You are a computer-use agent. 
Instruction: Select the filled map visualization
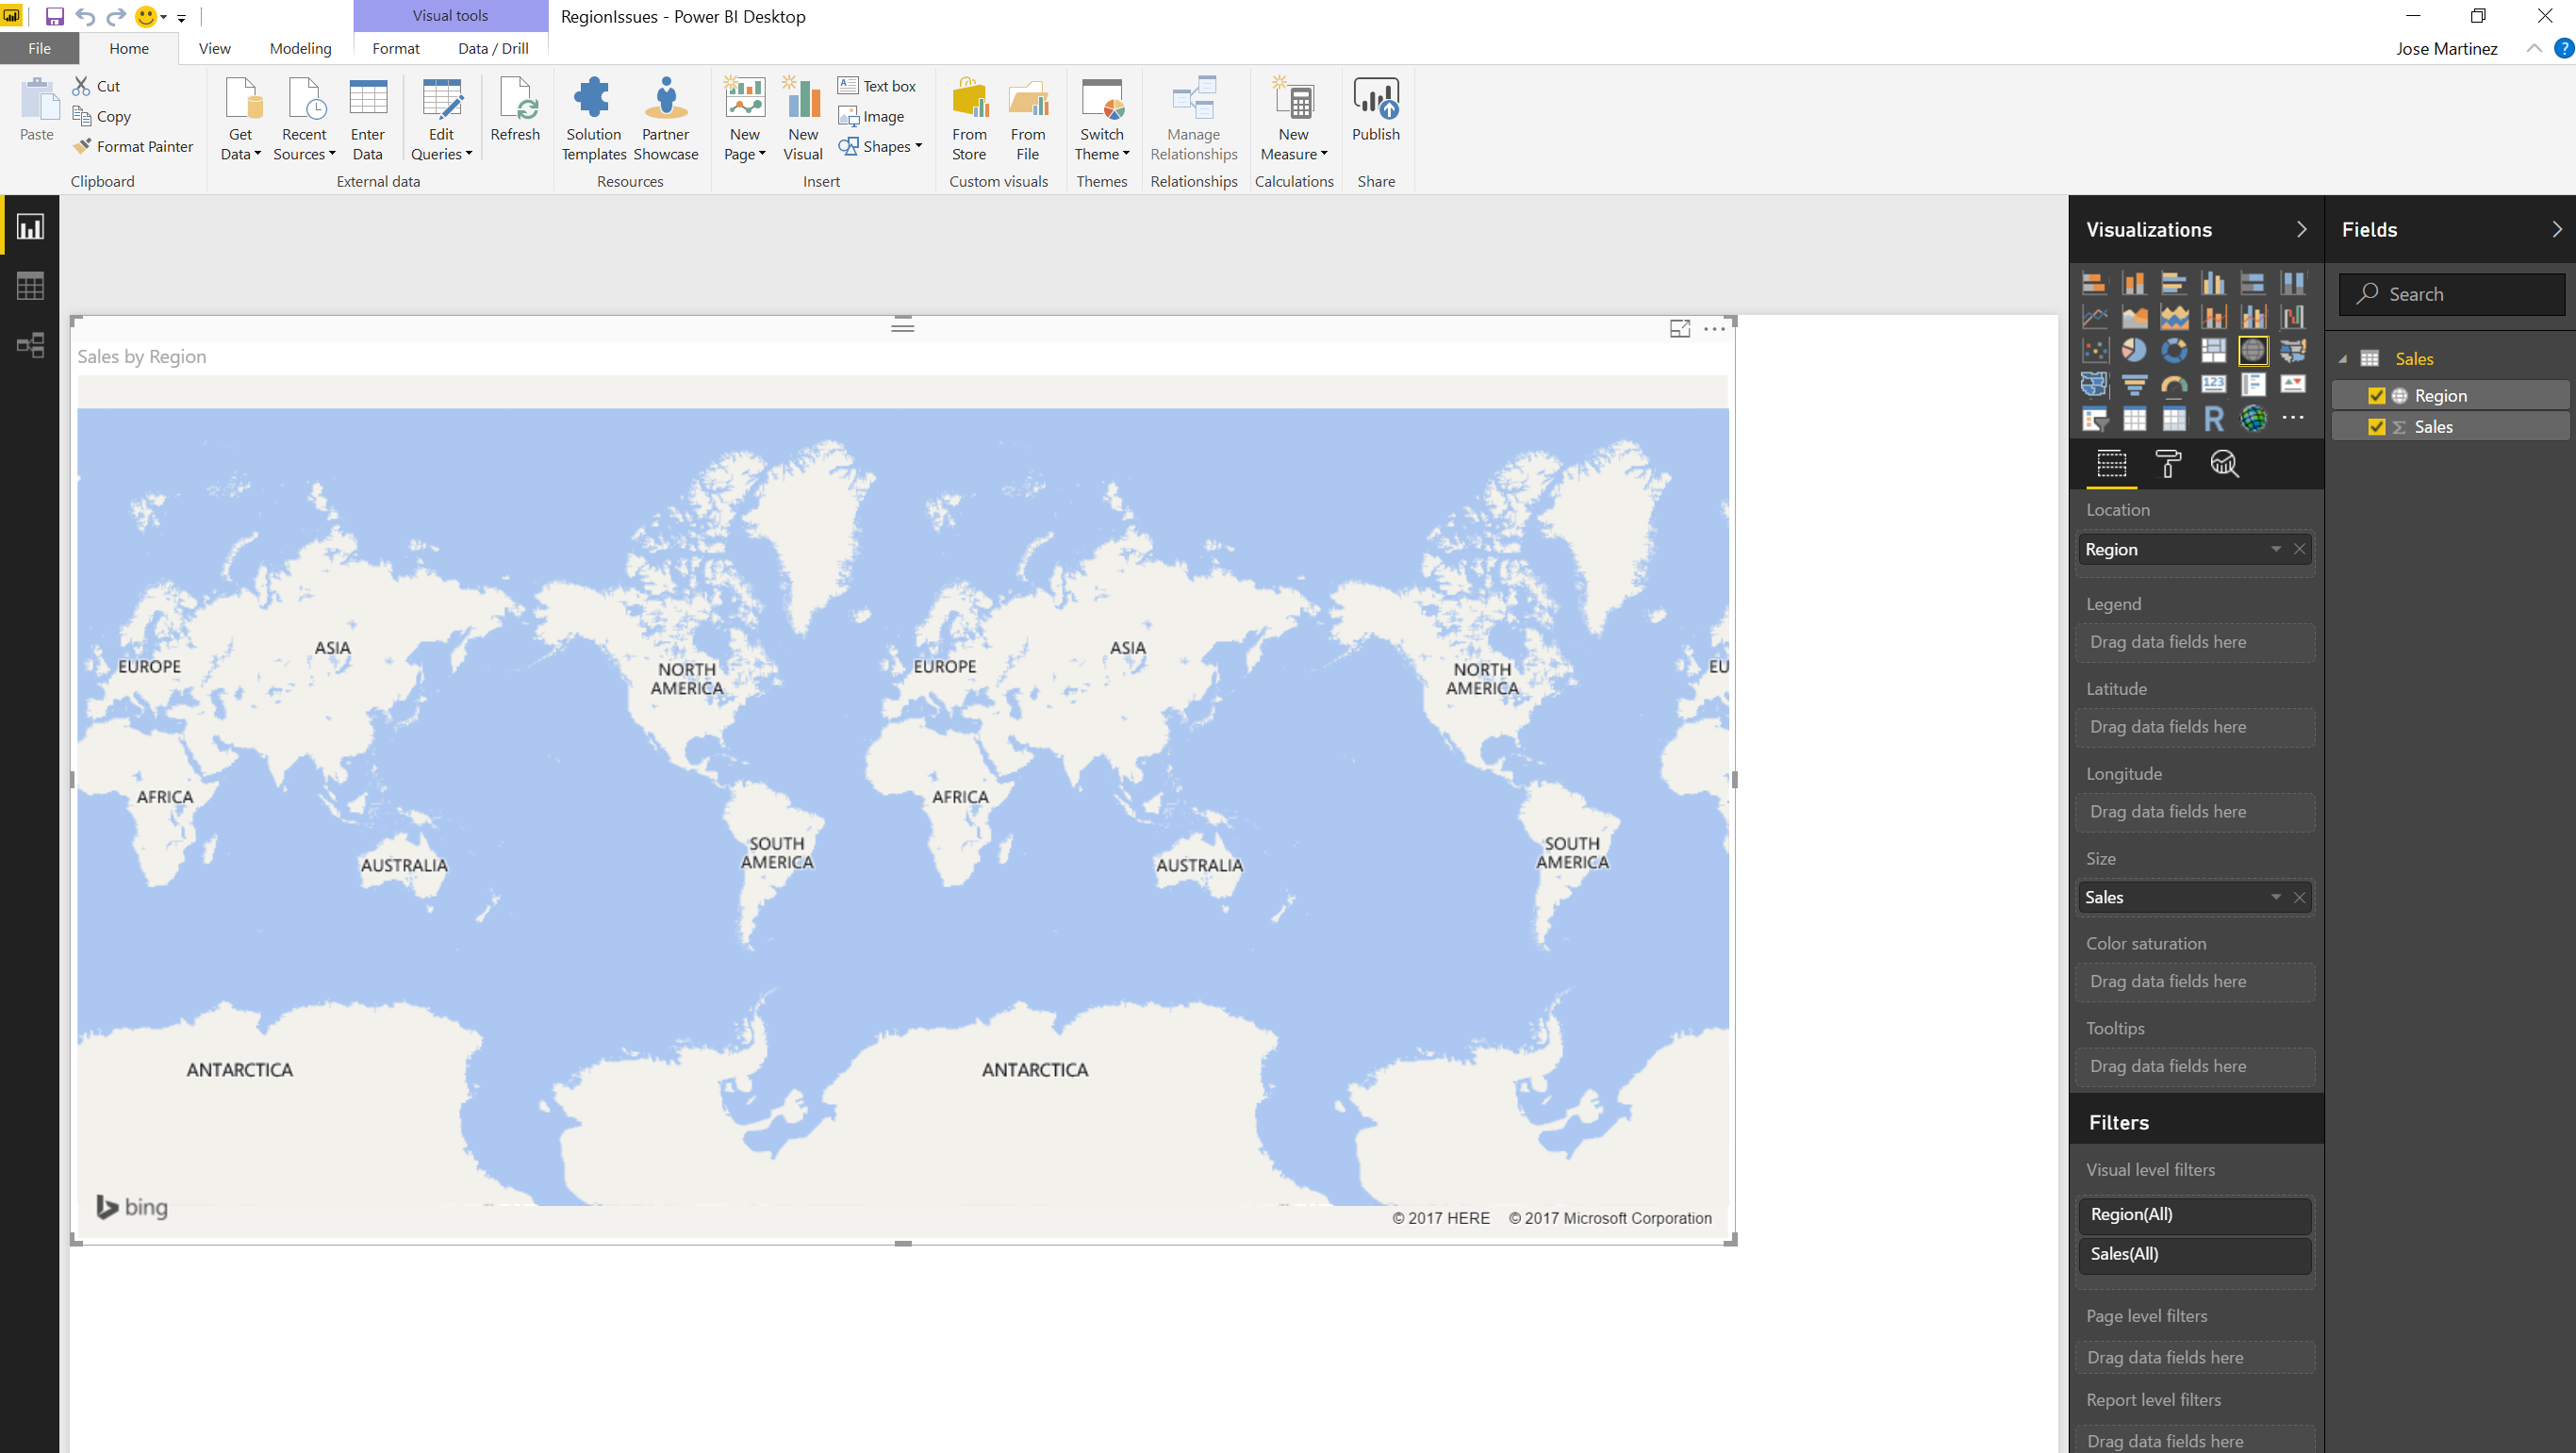click(2293, 351)
